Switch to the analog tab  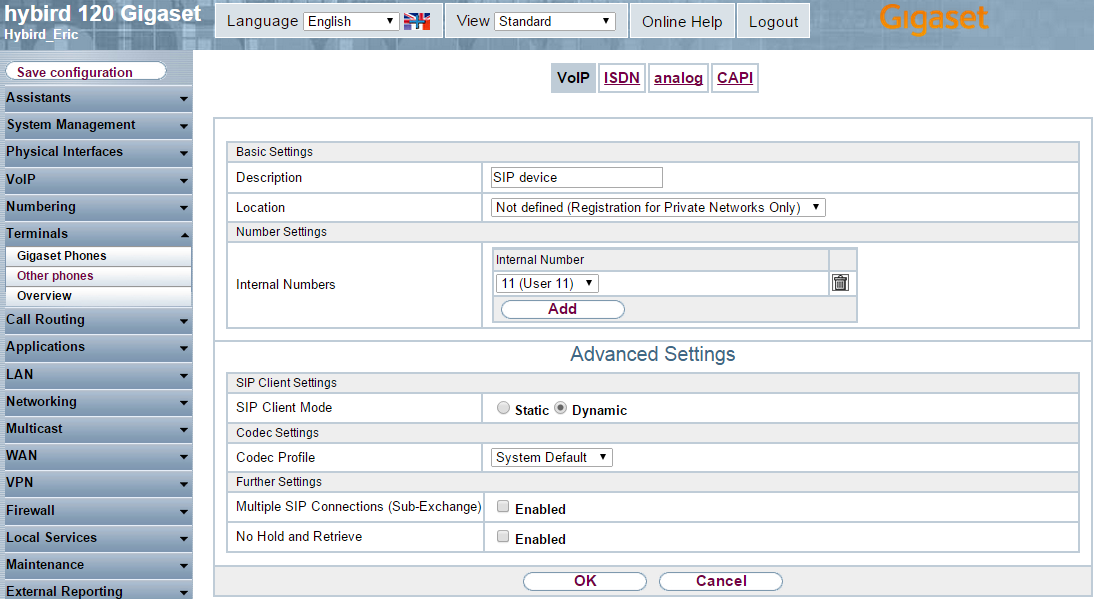(678, 77)
